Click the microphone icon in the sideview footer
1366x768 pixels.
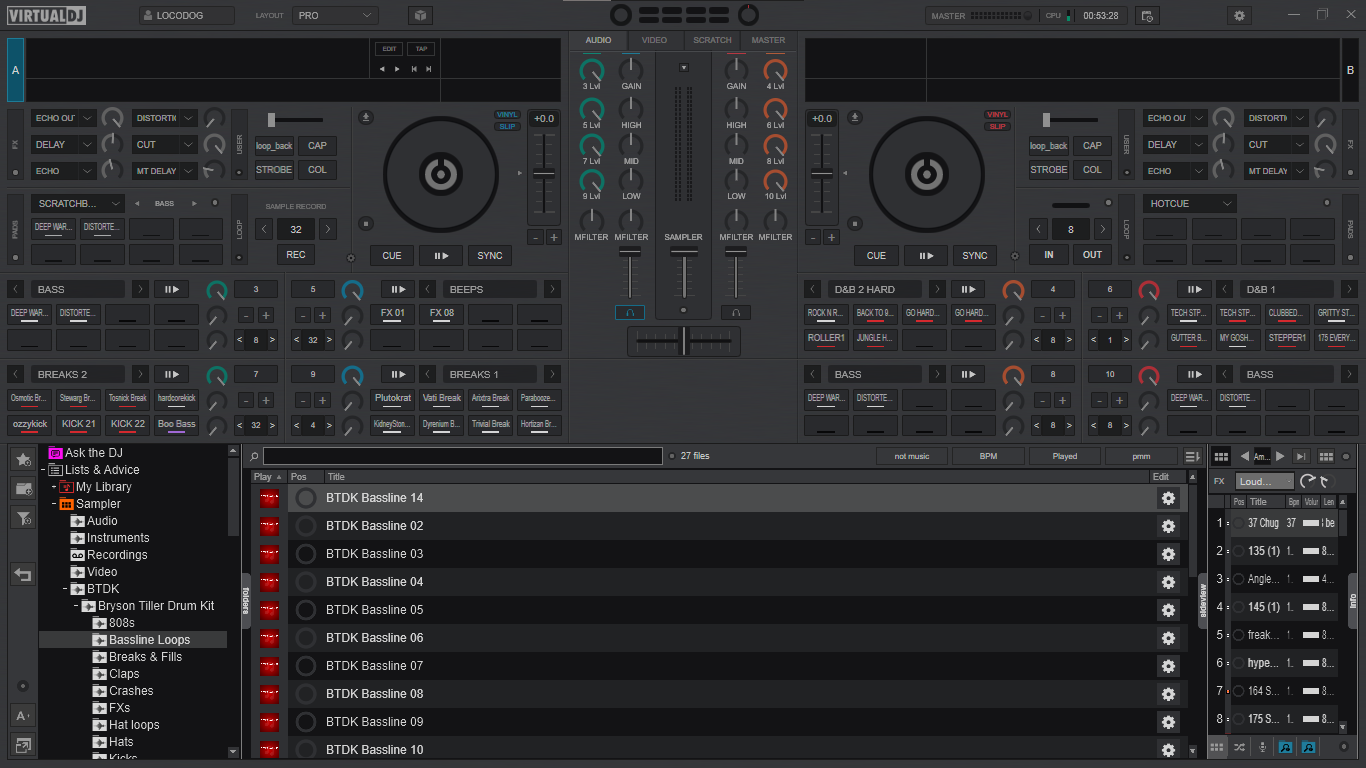tap(1263, 747)
